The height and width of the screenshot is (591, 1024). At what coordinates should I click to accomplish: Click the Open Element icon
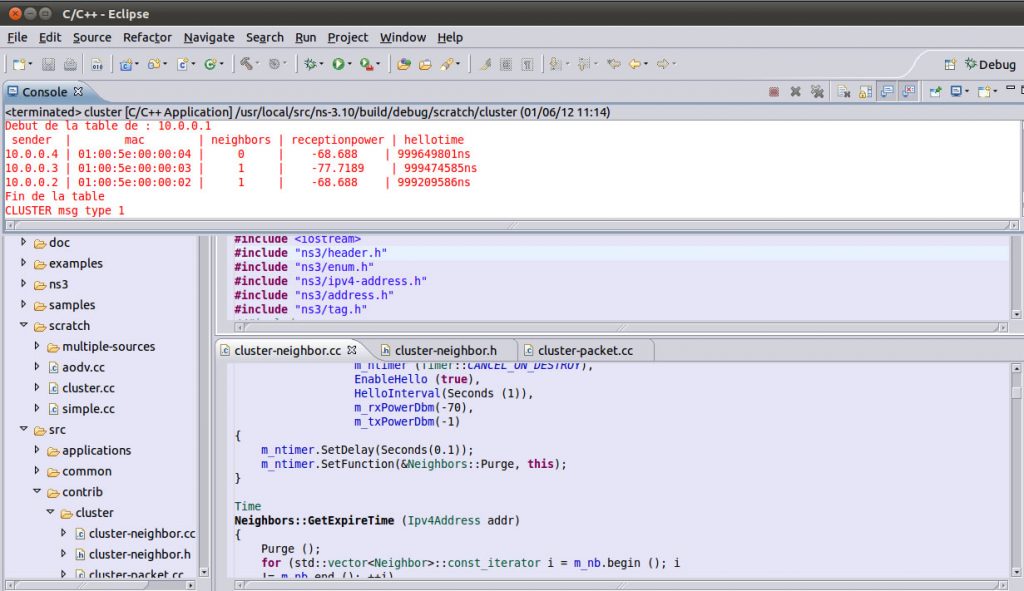(404, 64)
